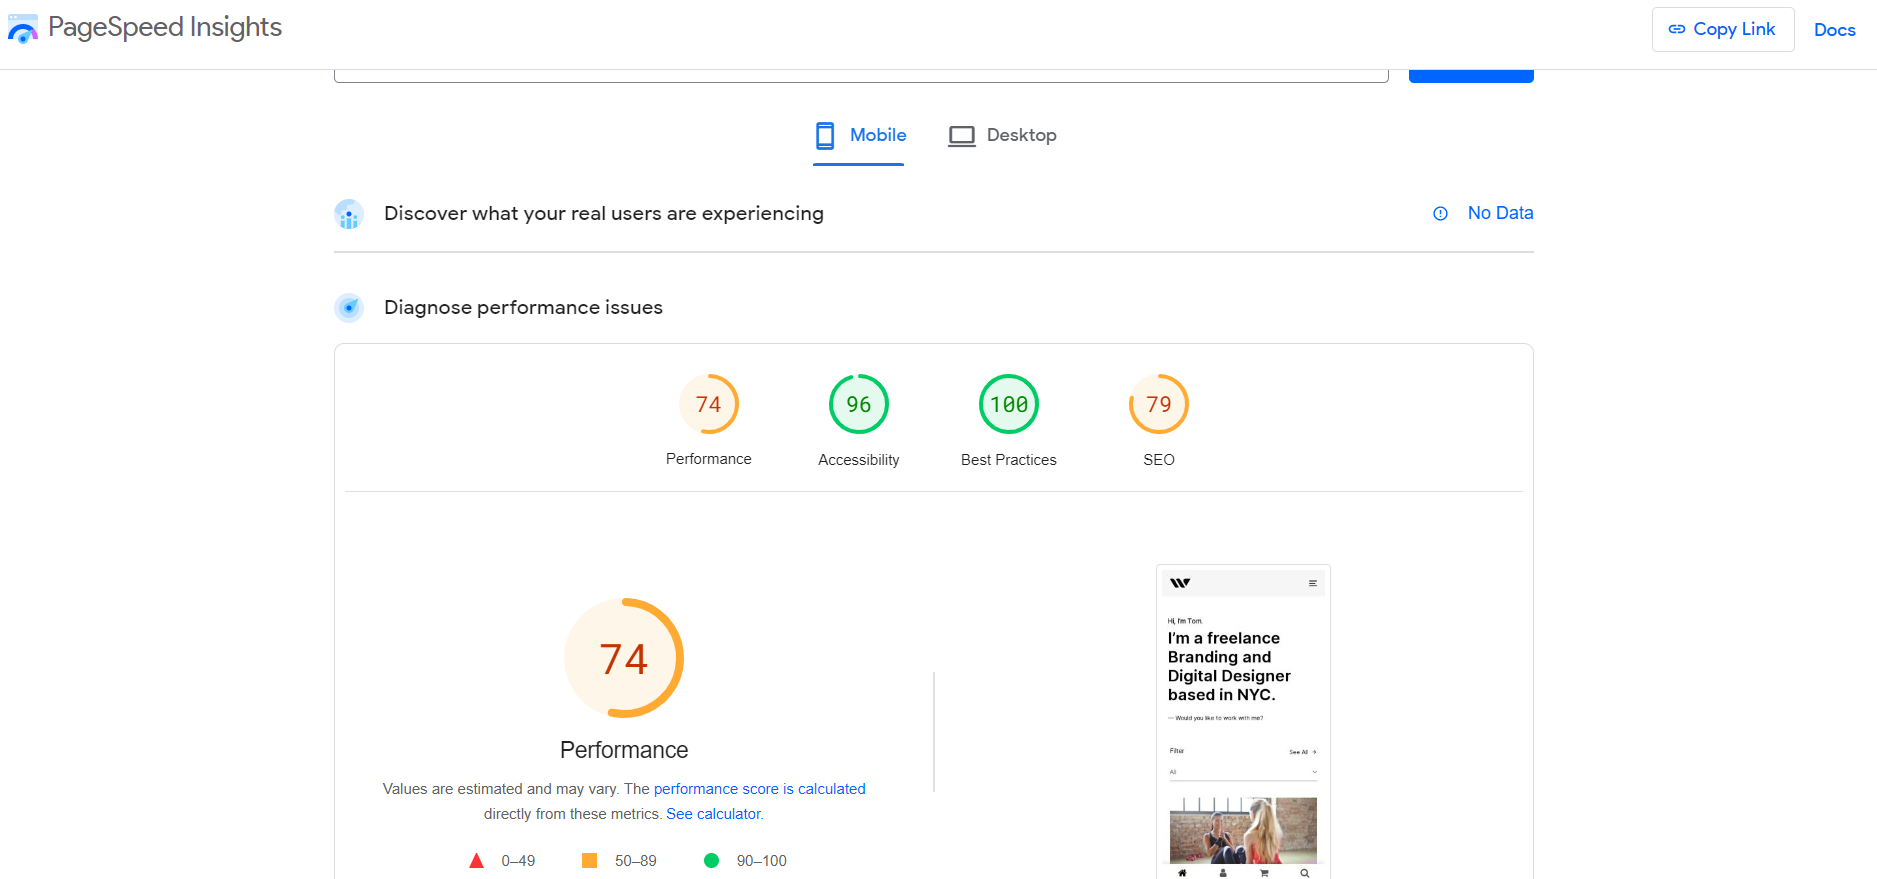Click the real users experience icon
The width and height of the screenshot is (1877, 879).
pyautogui.click(x=349, y=214)
